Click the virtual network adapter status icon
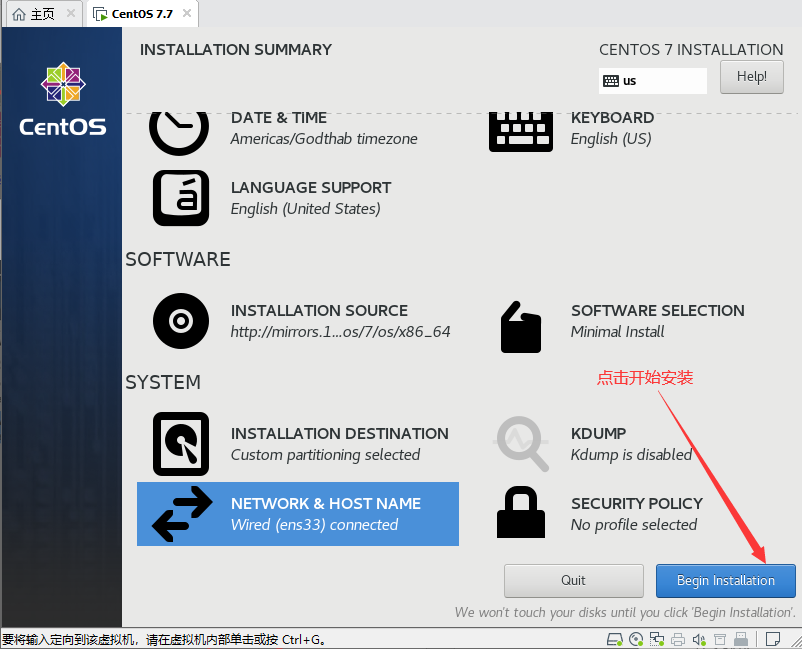This screenshot has height=649, width=802. coord(657,639)
